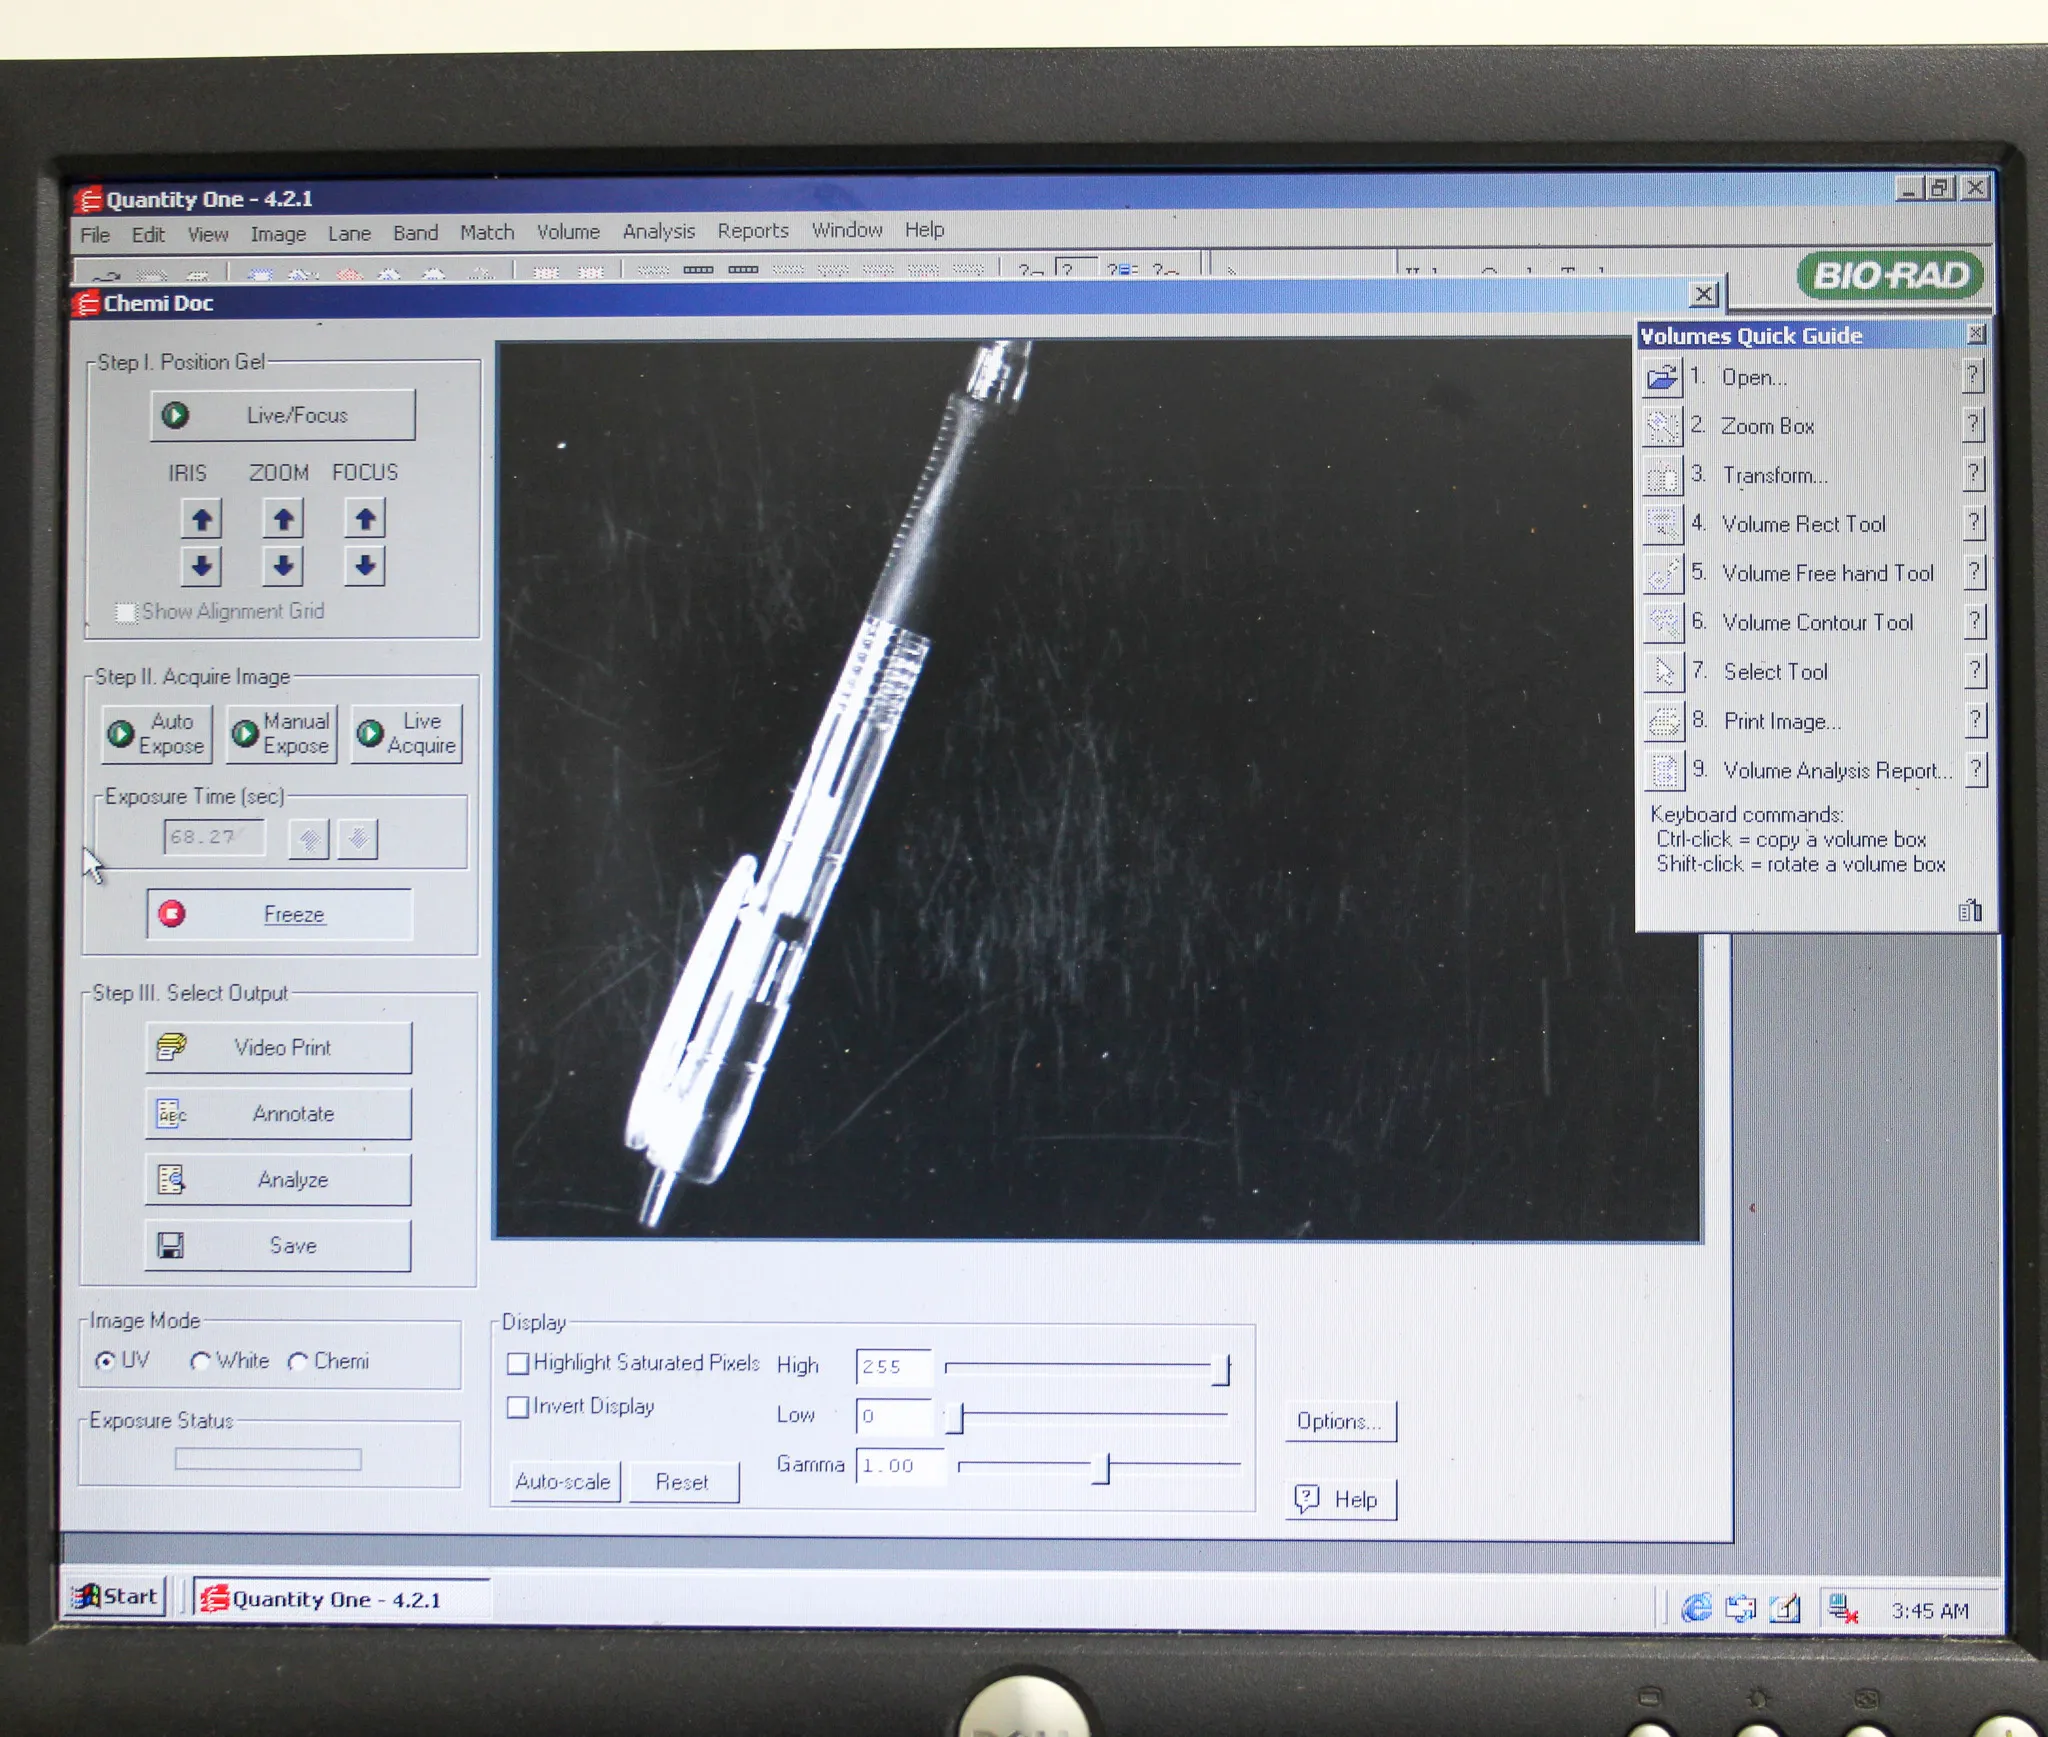The image size is (2048, 1737).
Task: Increase exposure time with up stepper
Action: click(309, 838)
